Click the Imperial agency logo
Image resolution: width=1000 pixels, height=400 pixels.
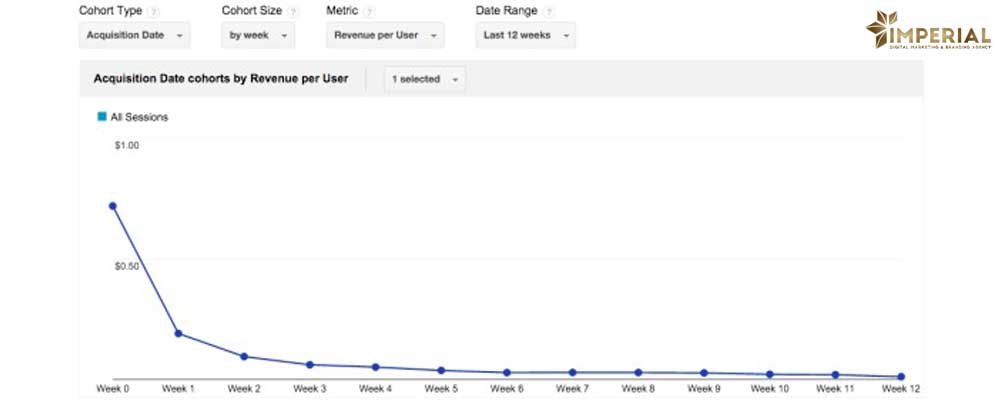[x=928, y=32]
